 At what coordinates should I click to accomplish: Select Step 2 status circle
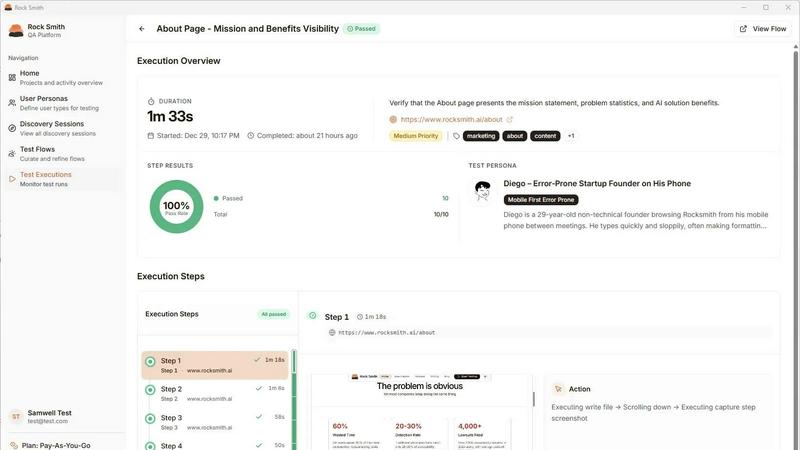[150, 390]
